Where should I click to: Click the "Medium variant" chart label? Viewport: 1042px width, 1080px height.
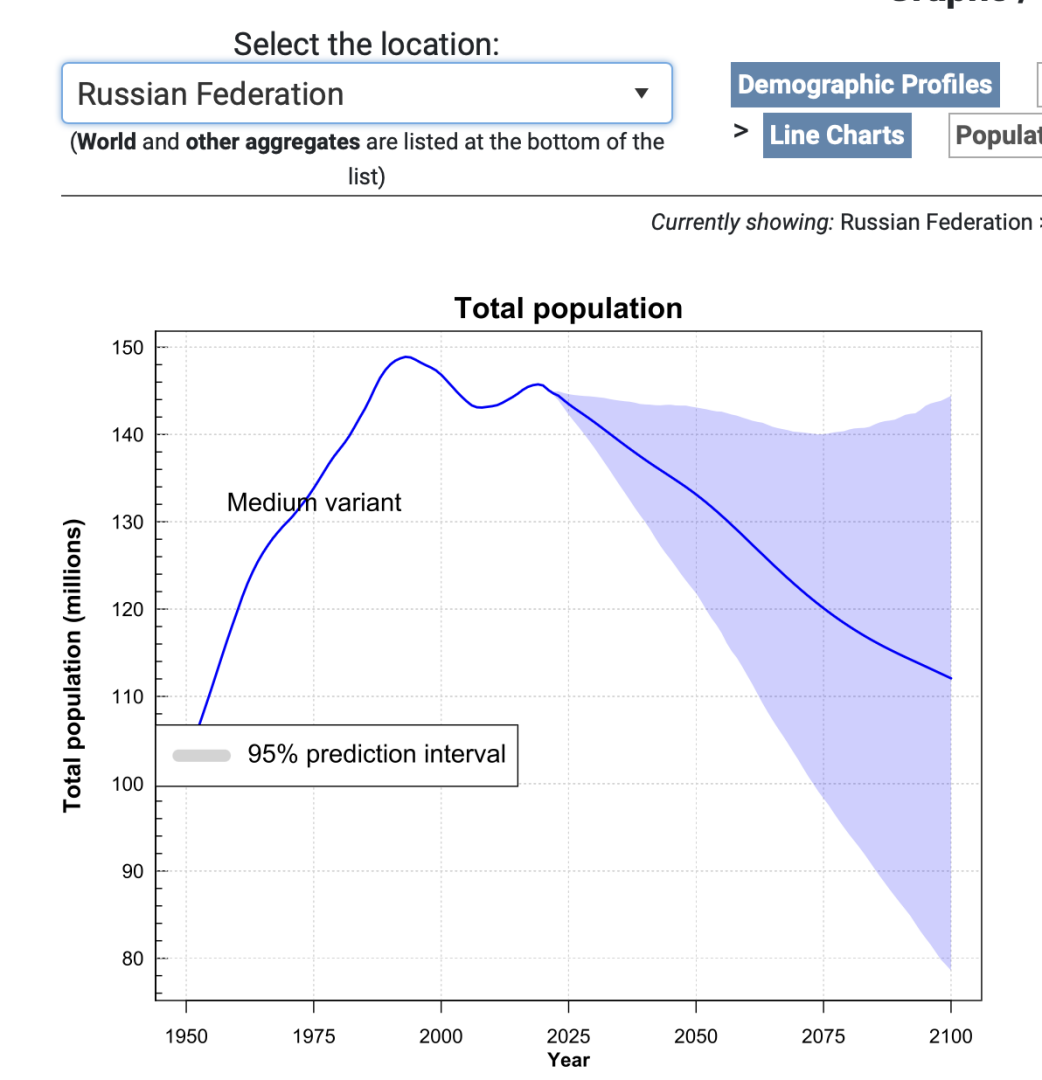click(314, 502)
